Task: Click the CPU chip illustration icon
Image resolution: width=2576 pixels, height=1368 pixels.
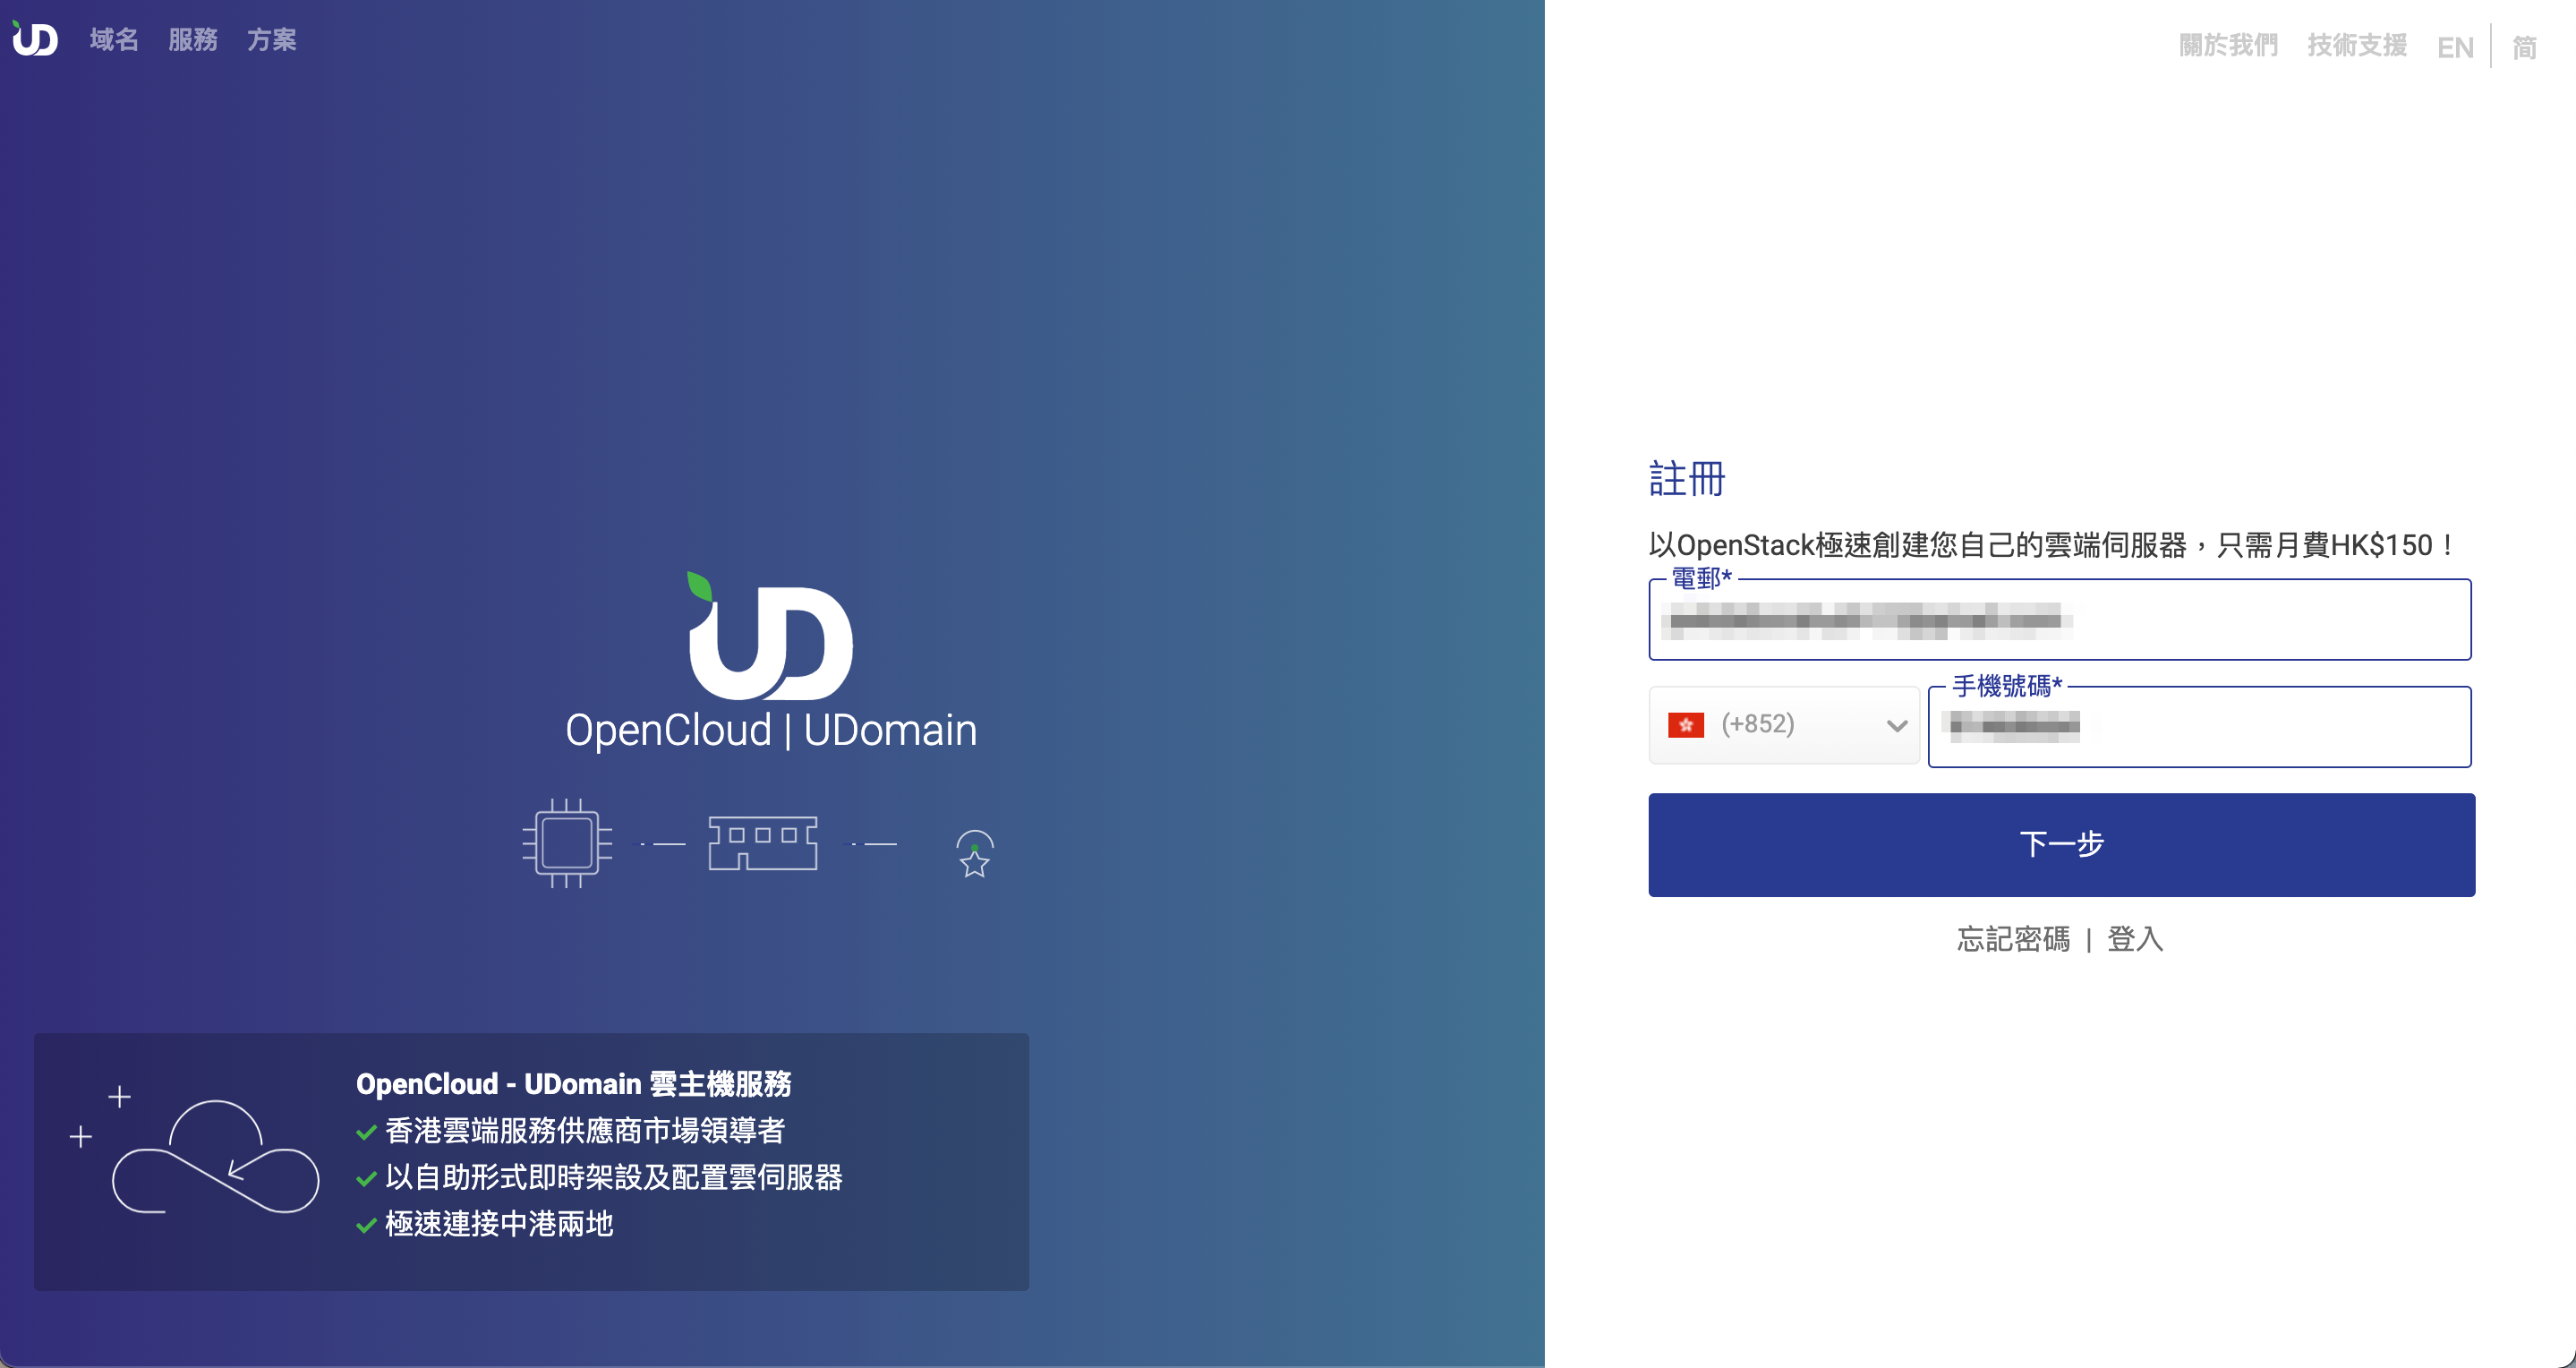Action: [566, 843]
